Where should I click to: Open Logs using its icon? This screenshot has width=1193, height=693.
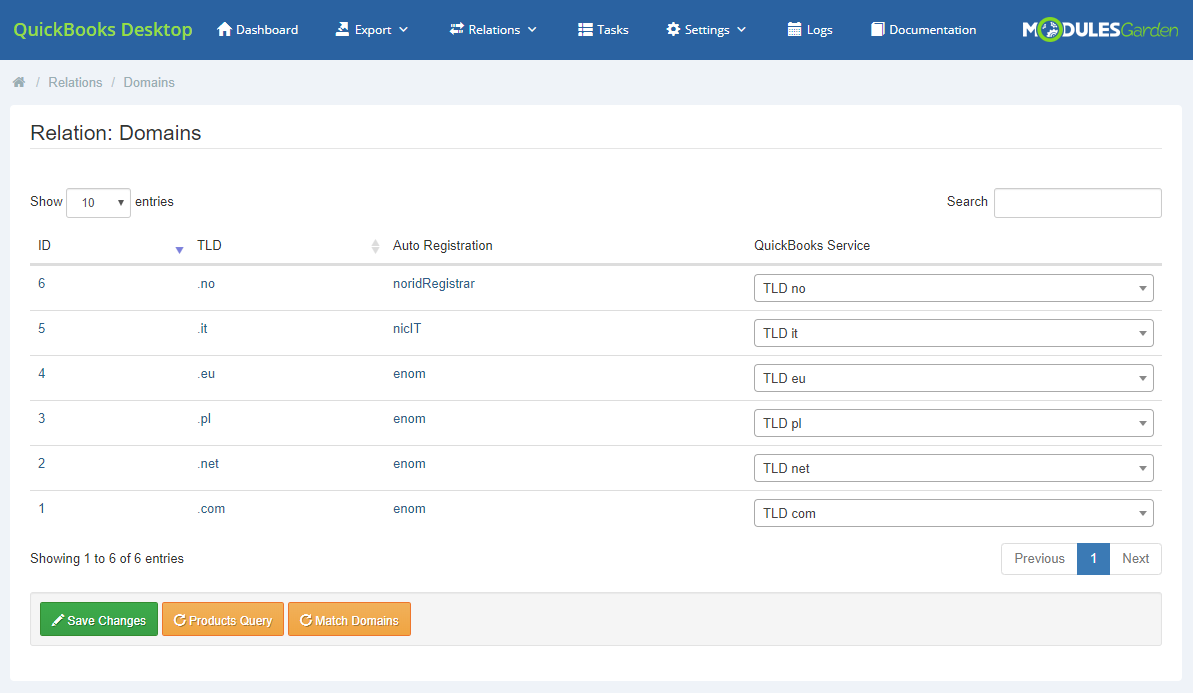tap(793, 29)
